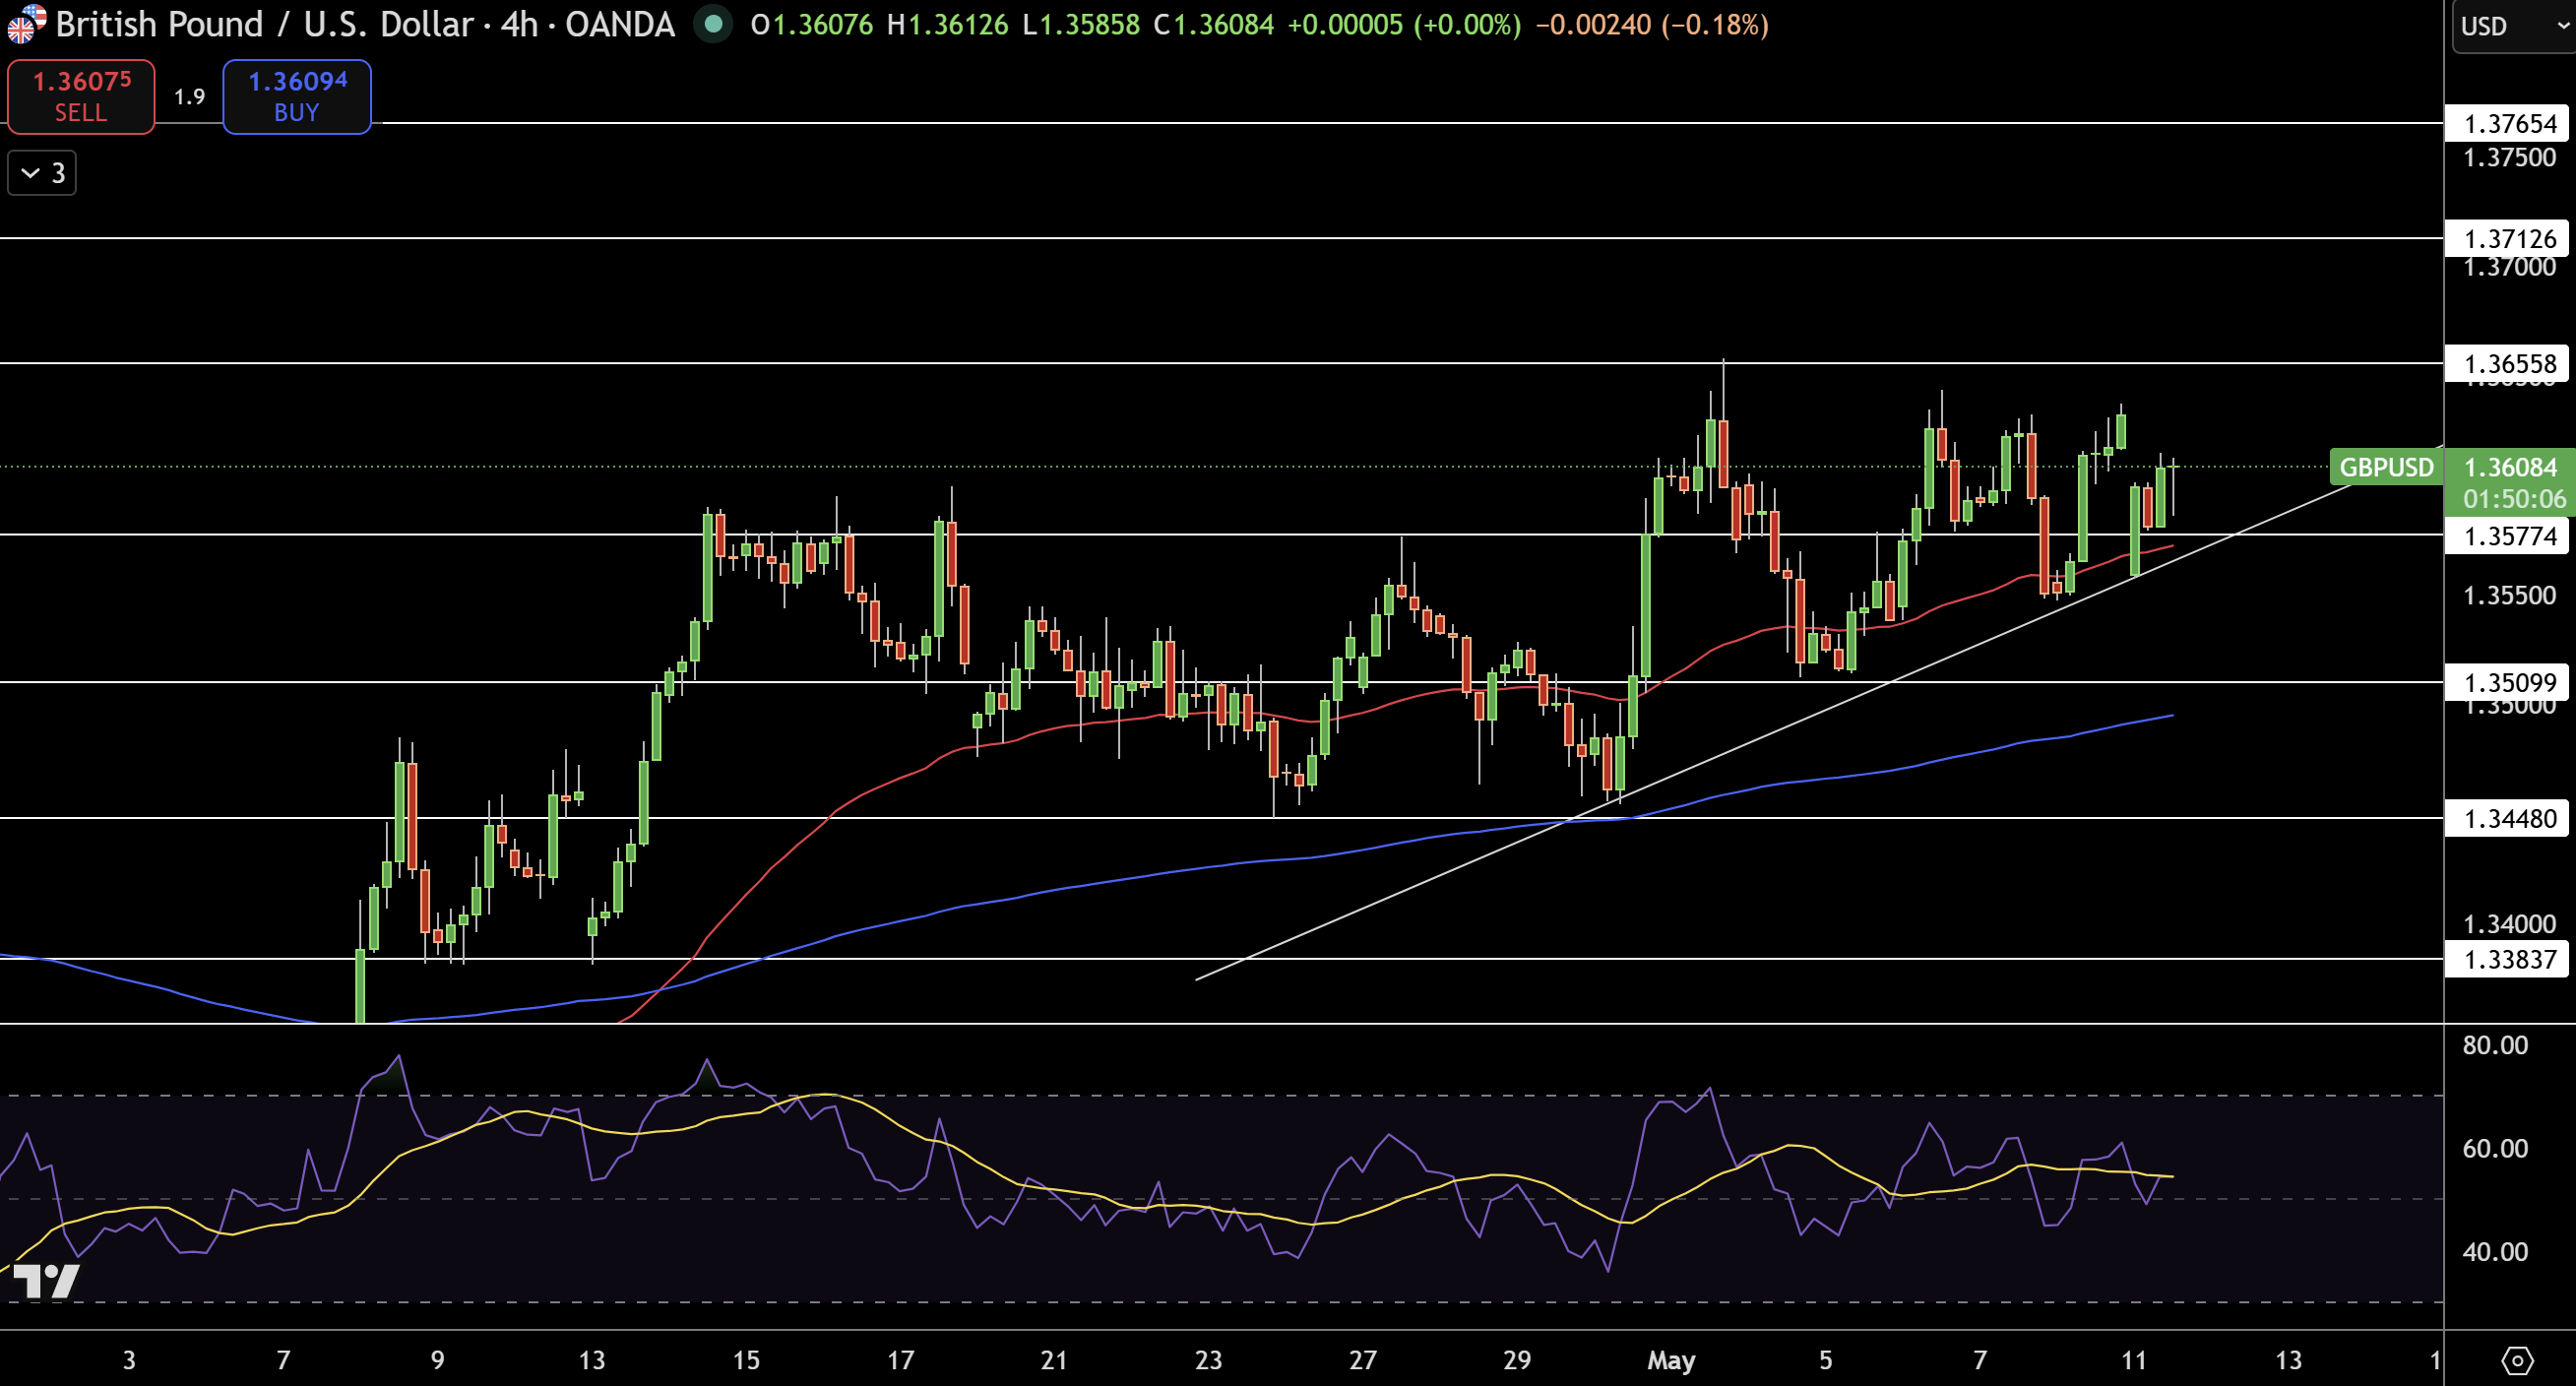Viewport: 2576px width, 1386px height.
Task: Click the high value H1.36126
Action: (947, 25)
